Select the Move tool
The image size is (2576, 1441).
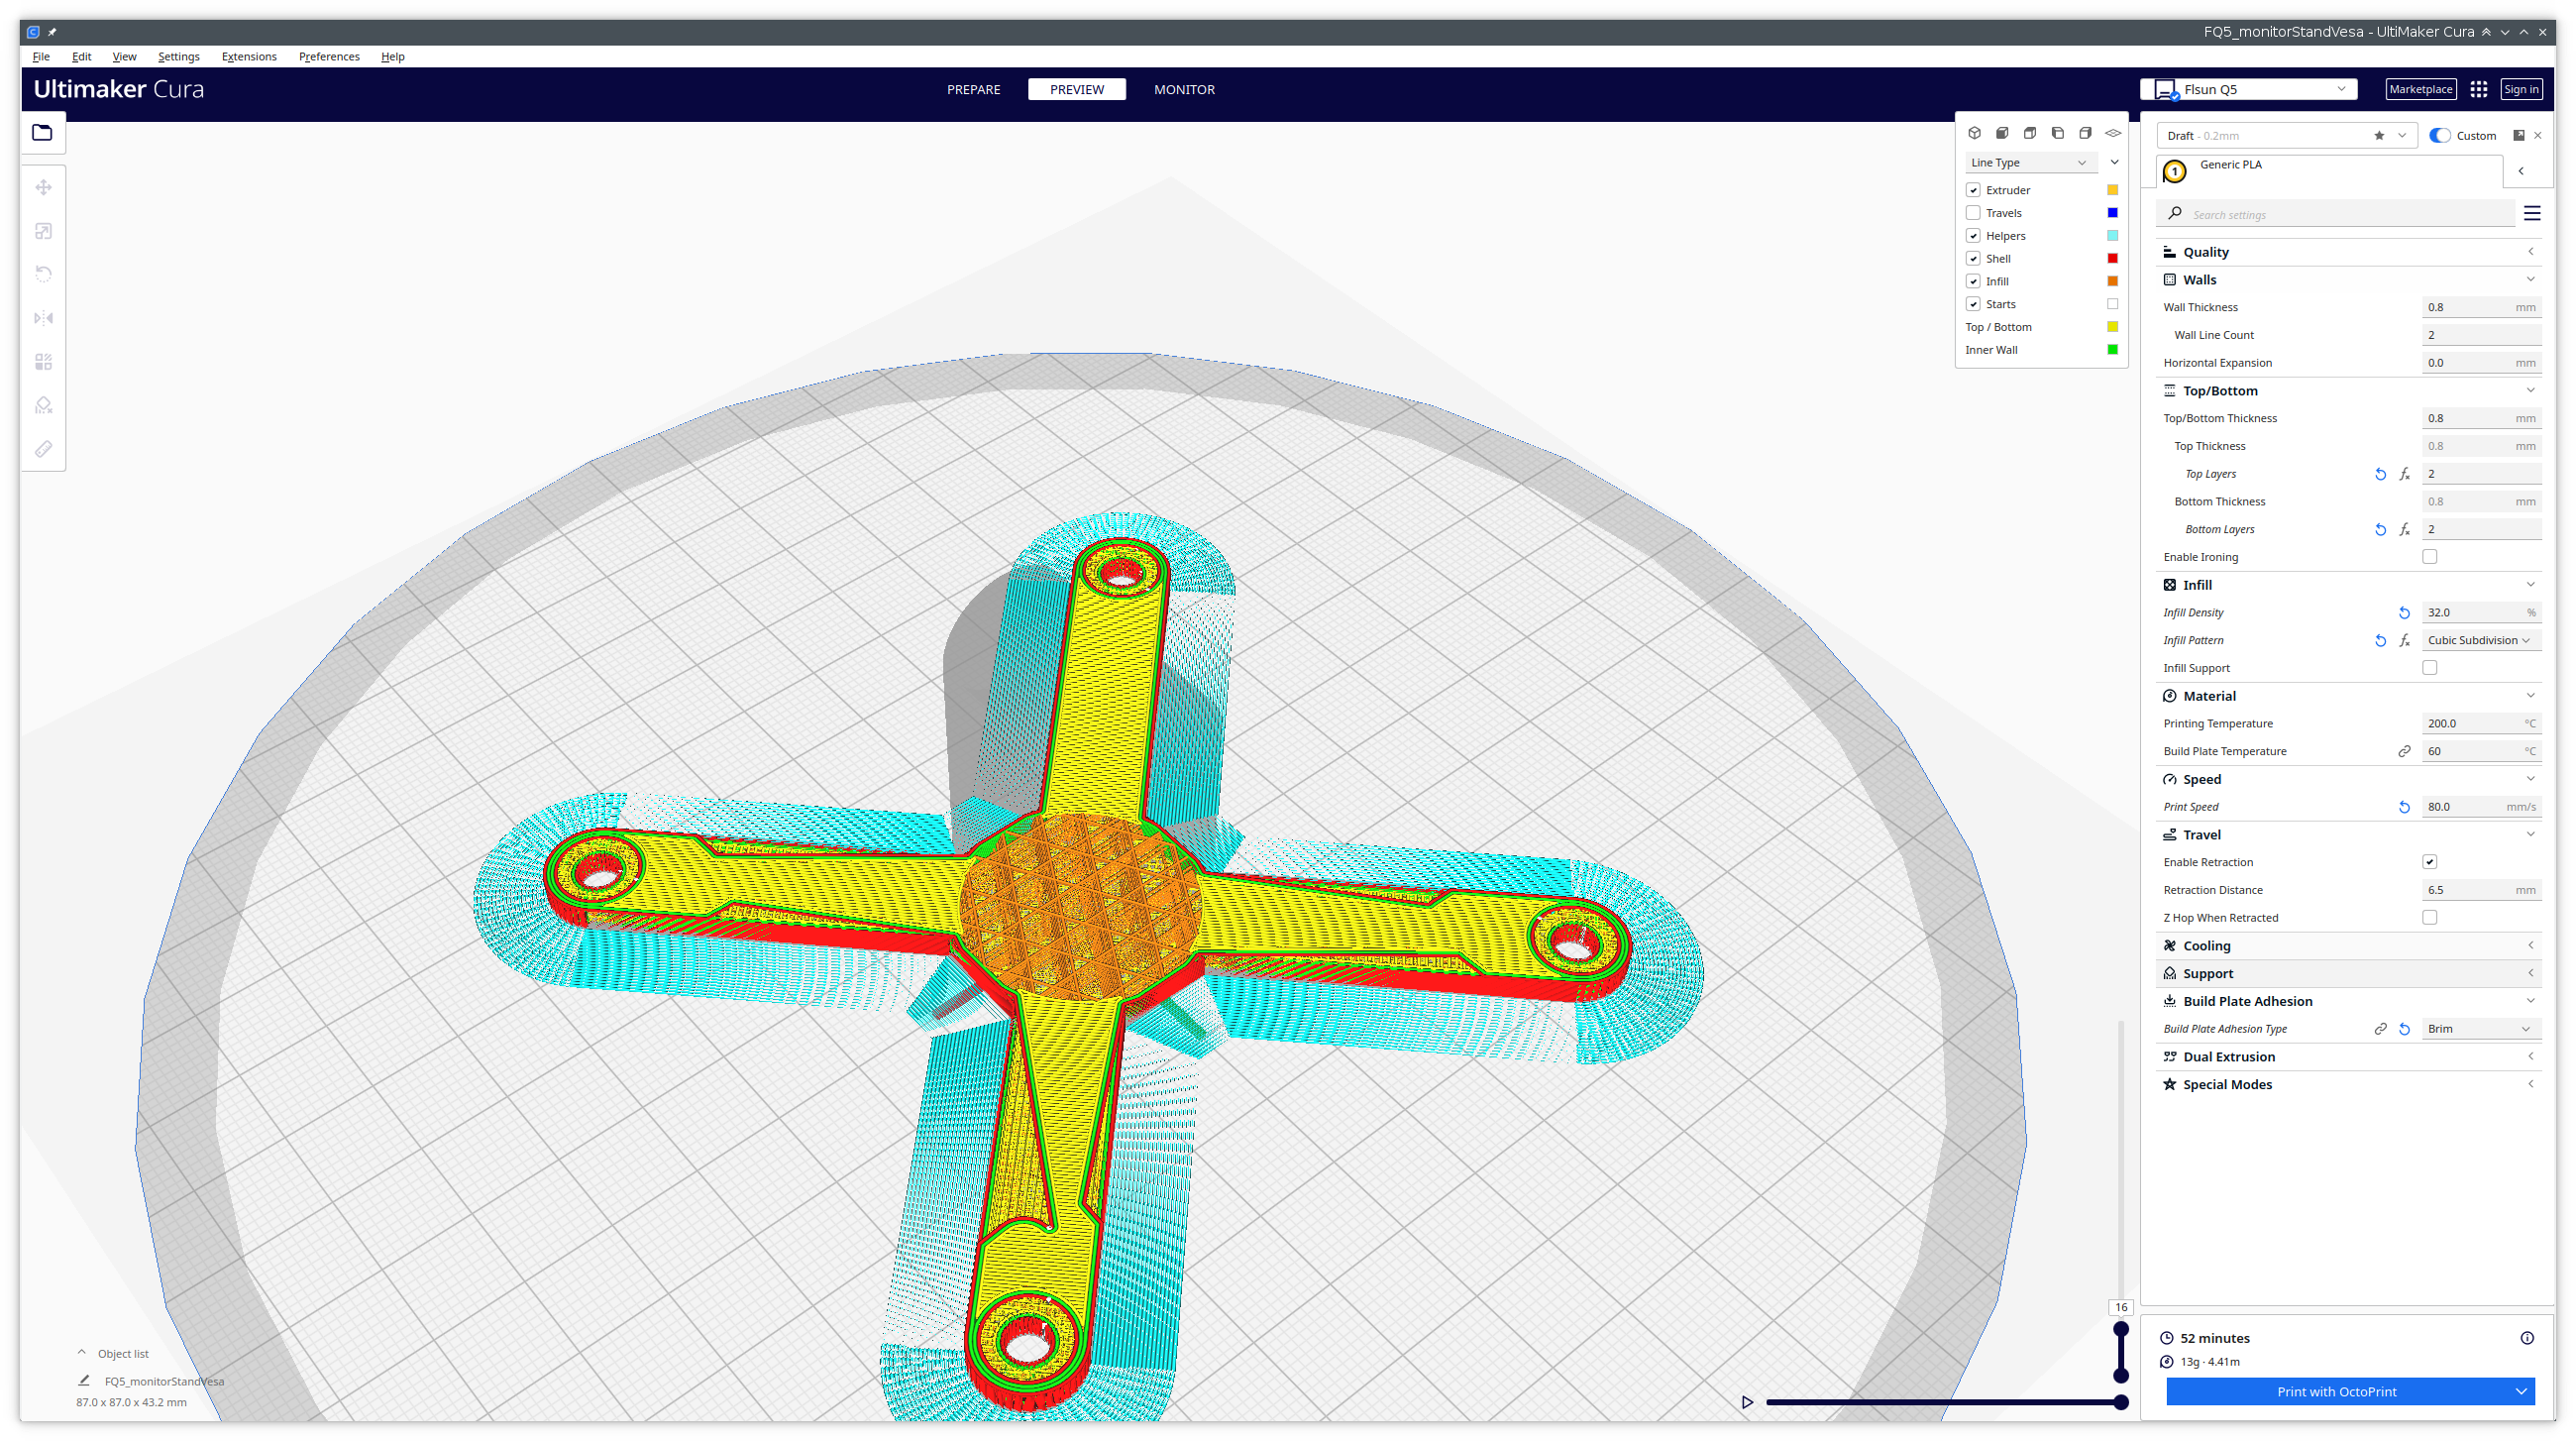(43, 187)
